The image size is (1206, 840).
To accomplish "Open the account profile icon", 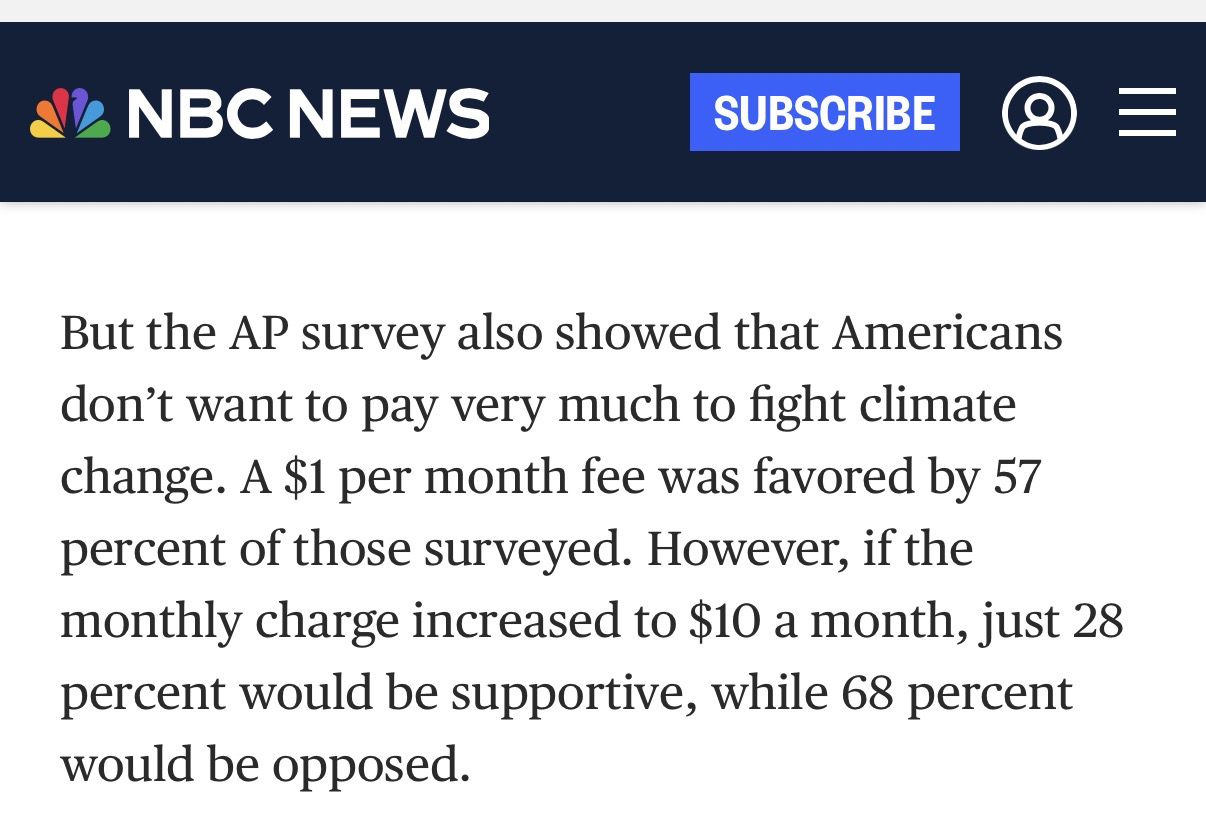I will click(x=1039, y=113).
